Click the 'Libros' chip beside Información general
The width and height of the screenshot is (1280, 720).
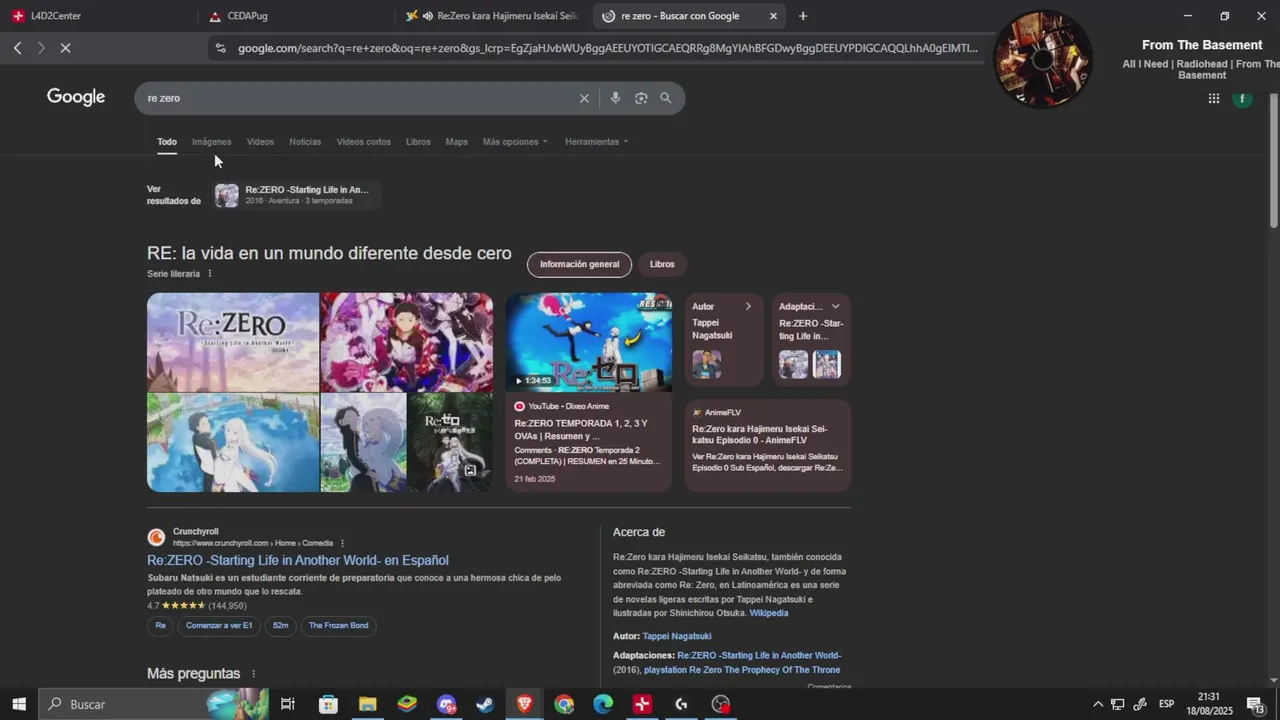coord(662,264)
